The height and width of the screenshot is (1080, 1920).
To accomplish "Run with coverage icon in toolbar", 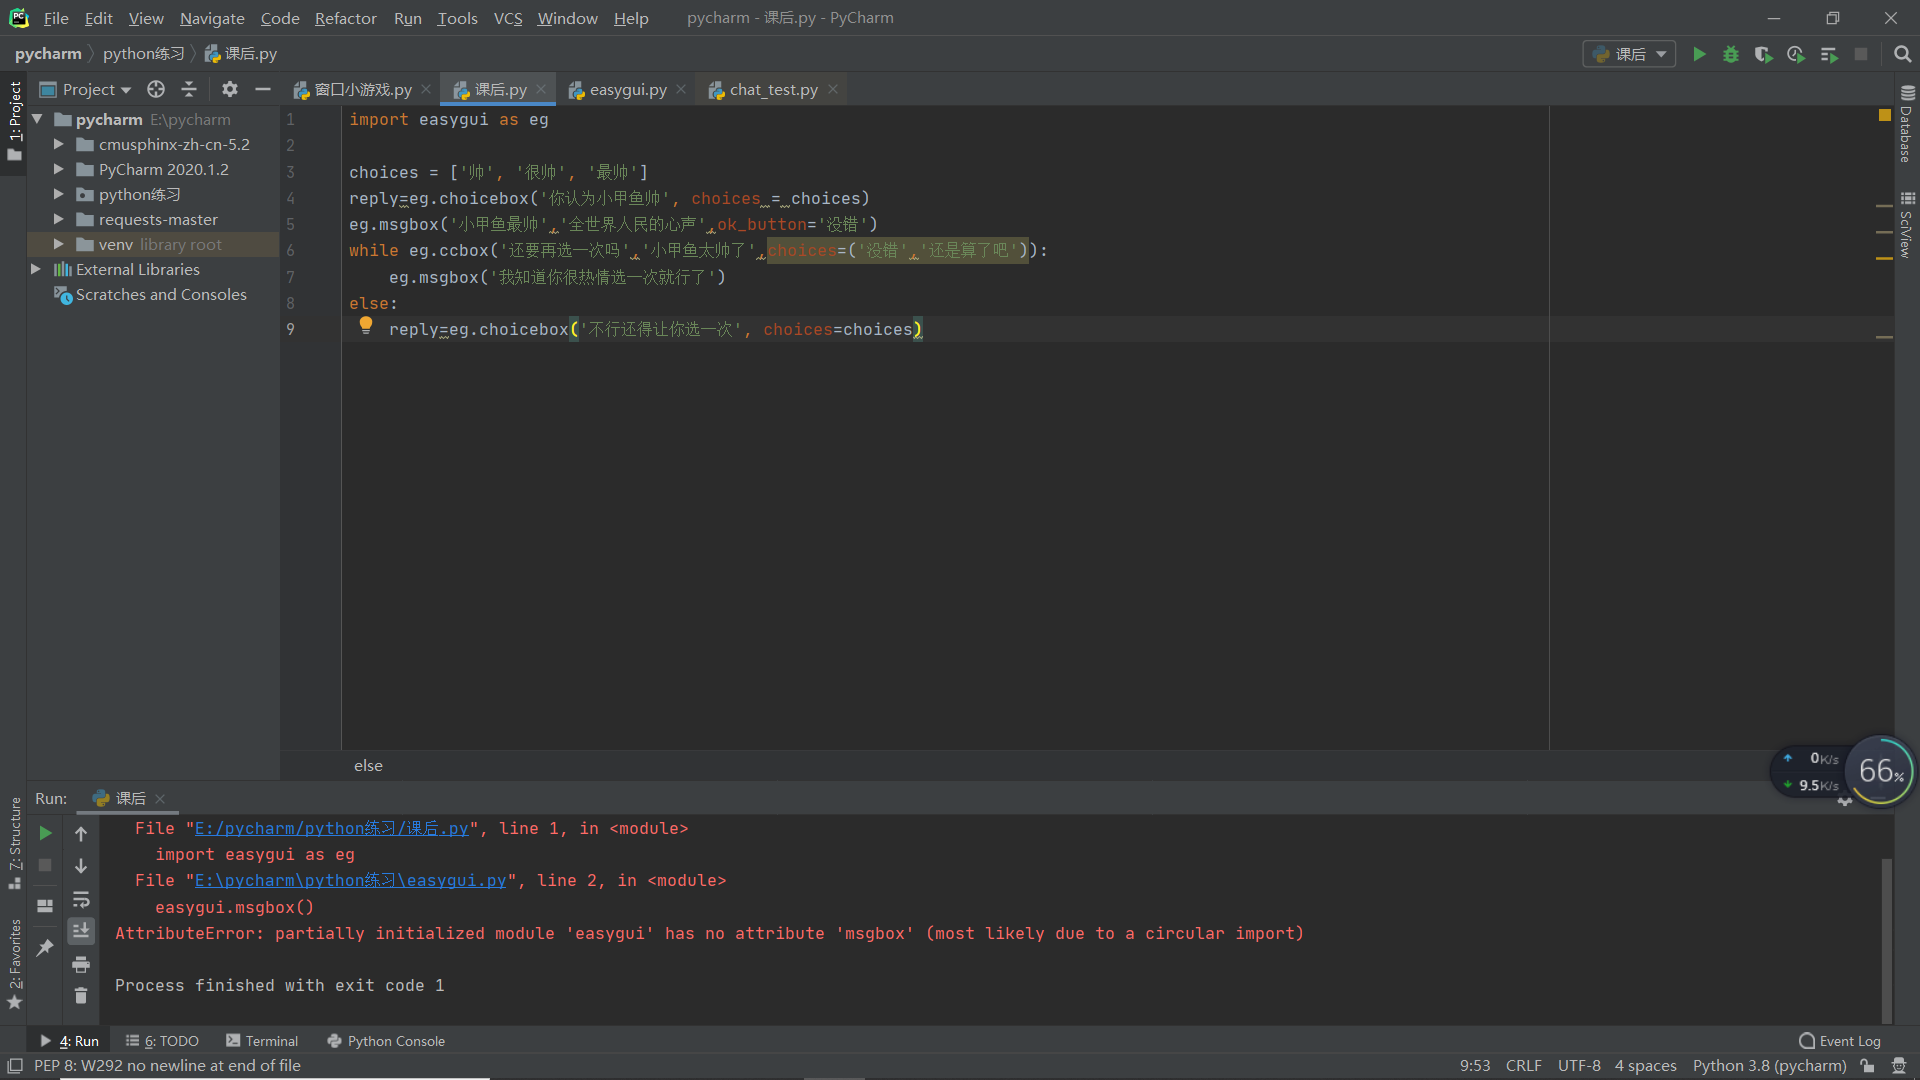I will pyautogui.click(x=1763, y=54).
